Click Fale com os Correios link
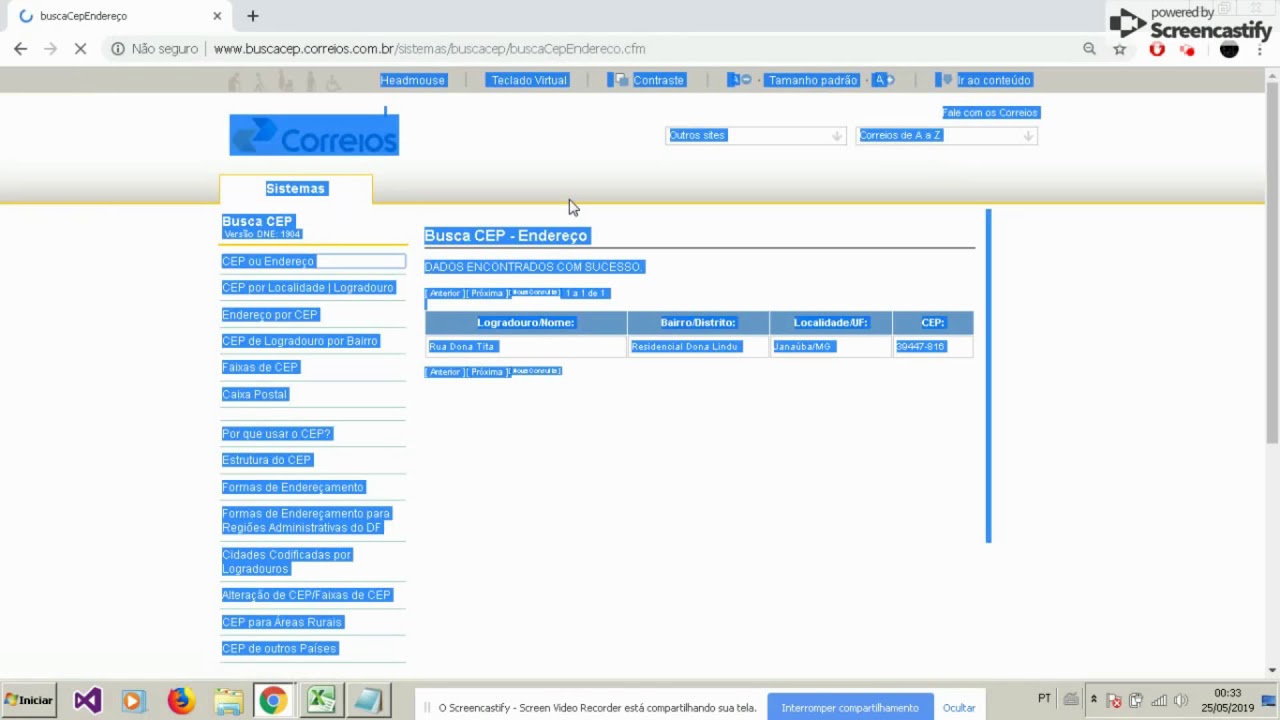The width and height of the screenshot is (1280, 720). pos(990,113)
